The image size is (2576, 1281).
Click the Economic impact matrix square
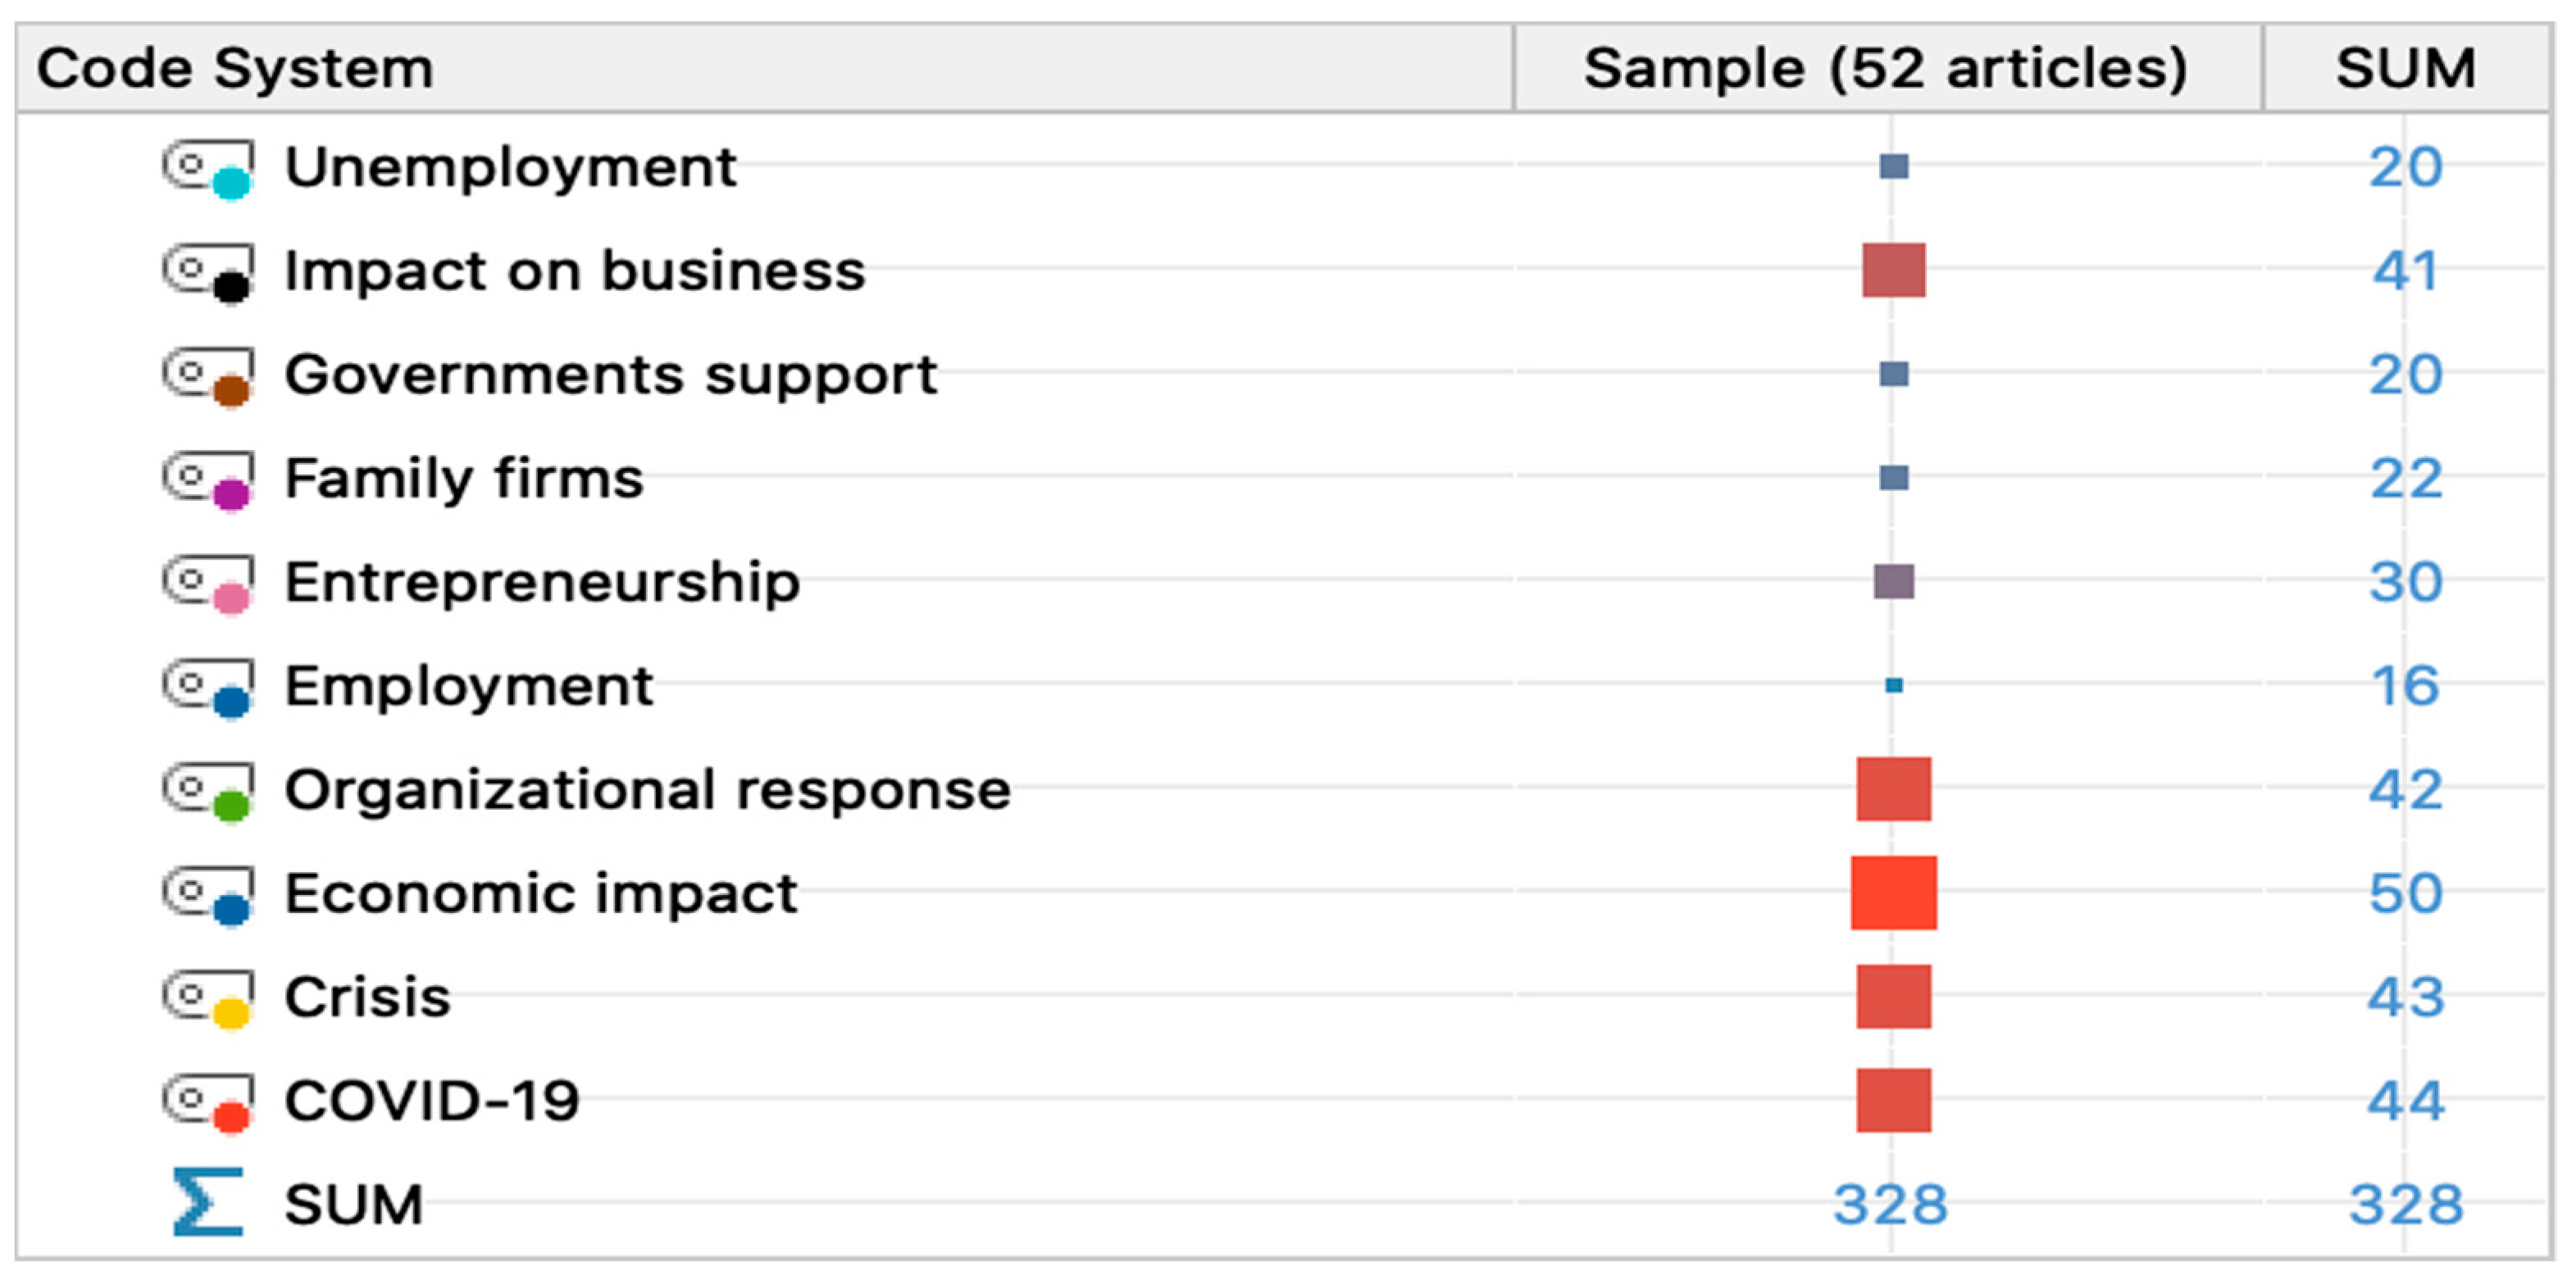point(1893,893)
